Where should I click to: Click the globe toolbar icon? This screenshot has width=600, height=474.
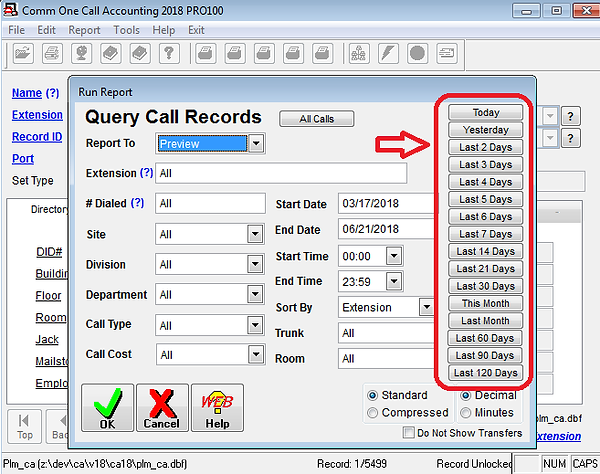pyautogui.click(x=82, y=53)
